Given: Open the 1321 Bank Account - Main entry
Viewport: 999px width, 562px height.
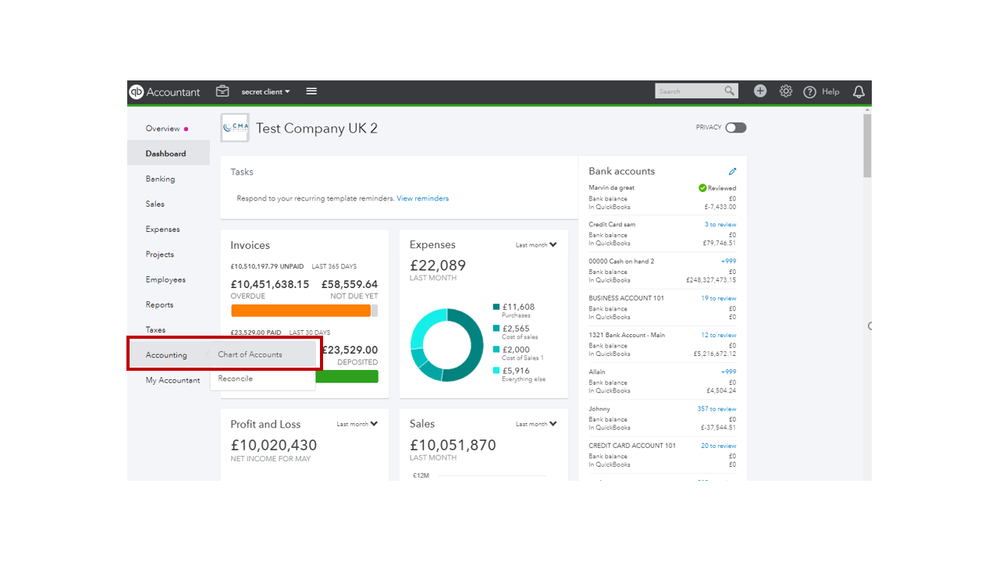Looking at the screenshot, I should (x=627, y=335).
